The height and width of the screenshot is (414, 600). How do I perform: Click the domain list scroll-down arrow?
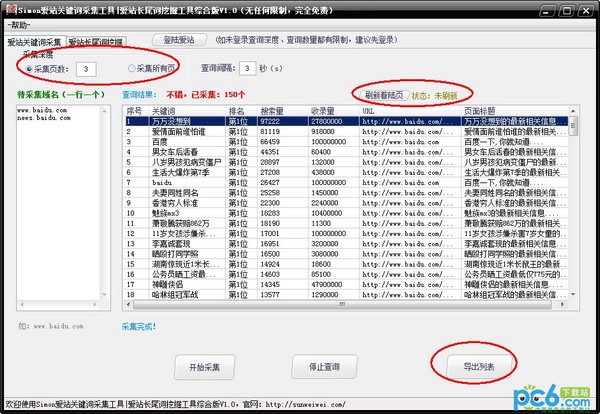click(104, 294)
